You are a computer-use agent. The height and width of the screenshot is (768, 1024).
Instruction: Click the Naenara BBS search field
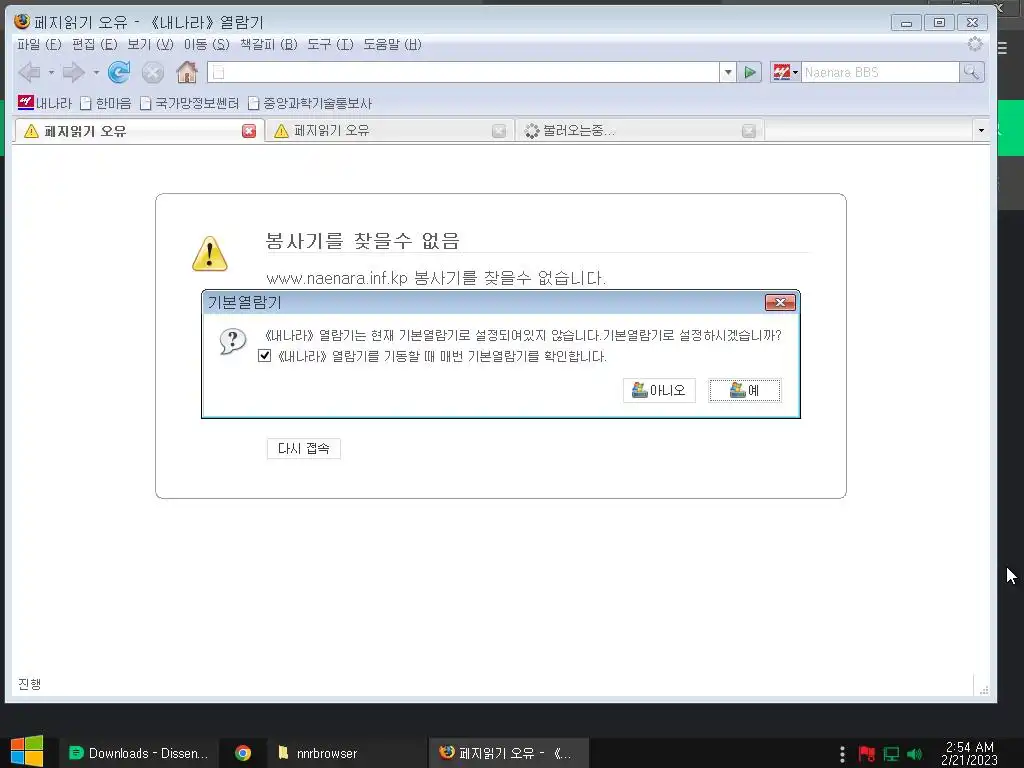(880, 72)
